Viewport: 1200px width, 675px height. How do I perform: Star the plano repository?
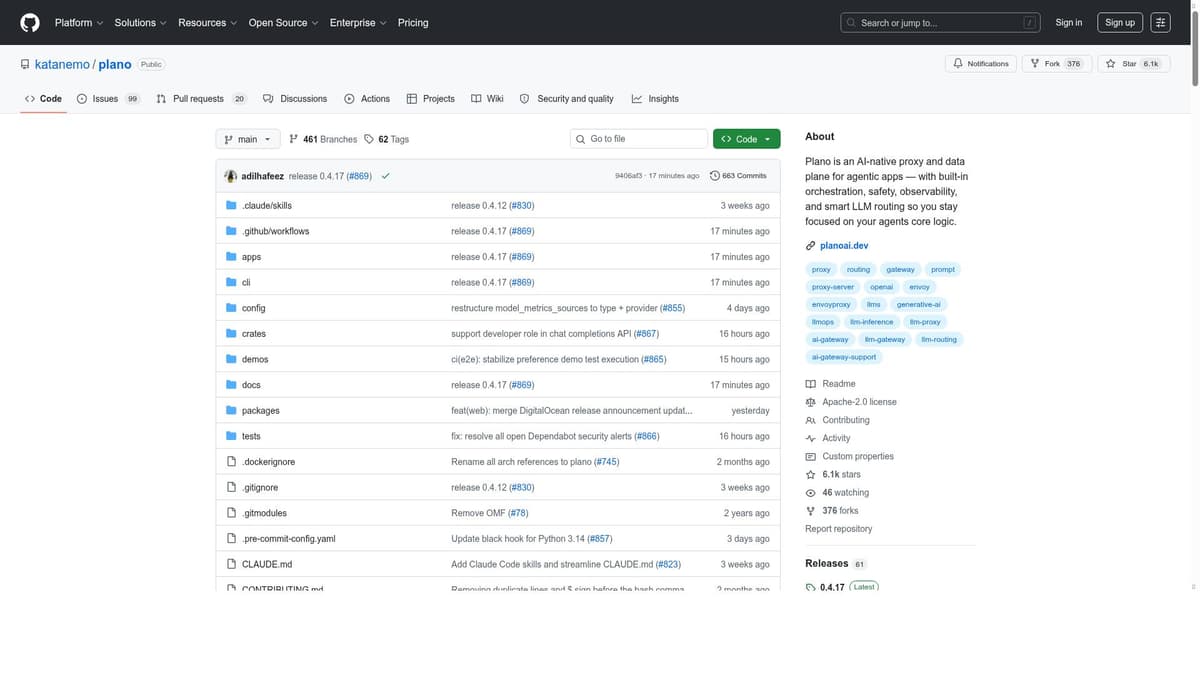pyautogui.click(x=1132, y=64)
